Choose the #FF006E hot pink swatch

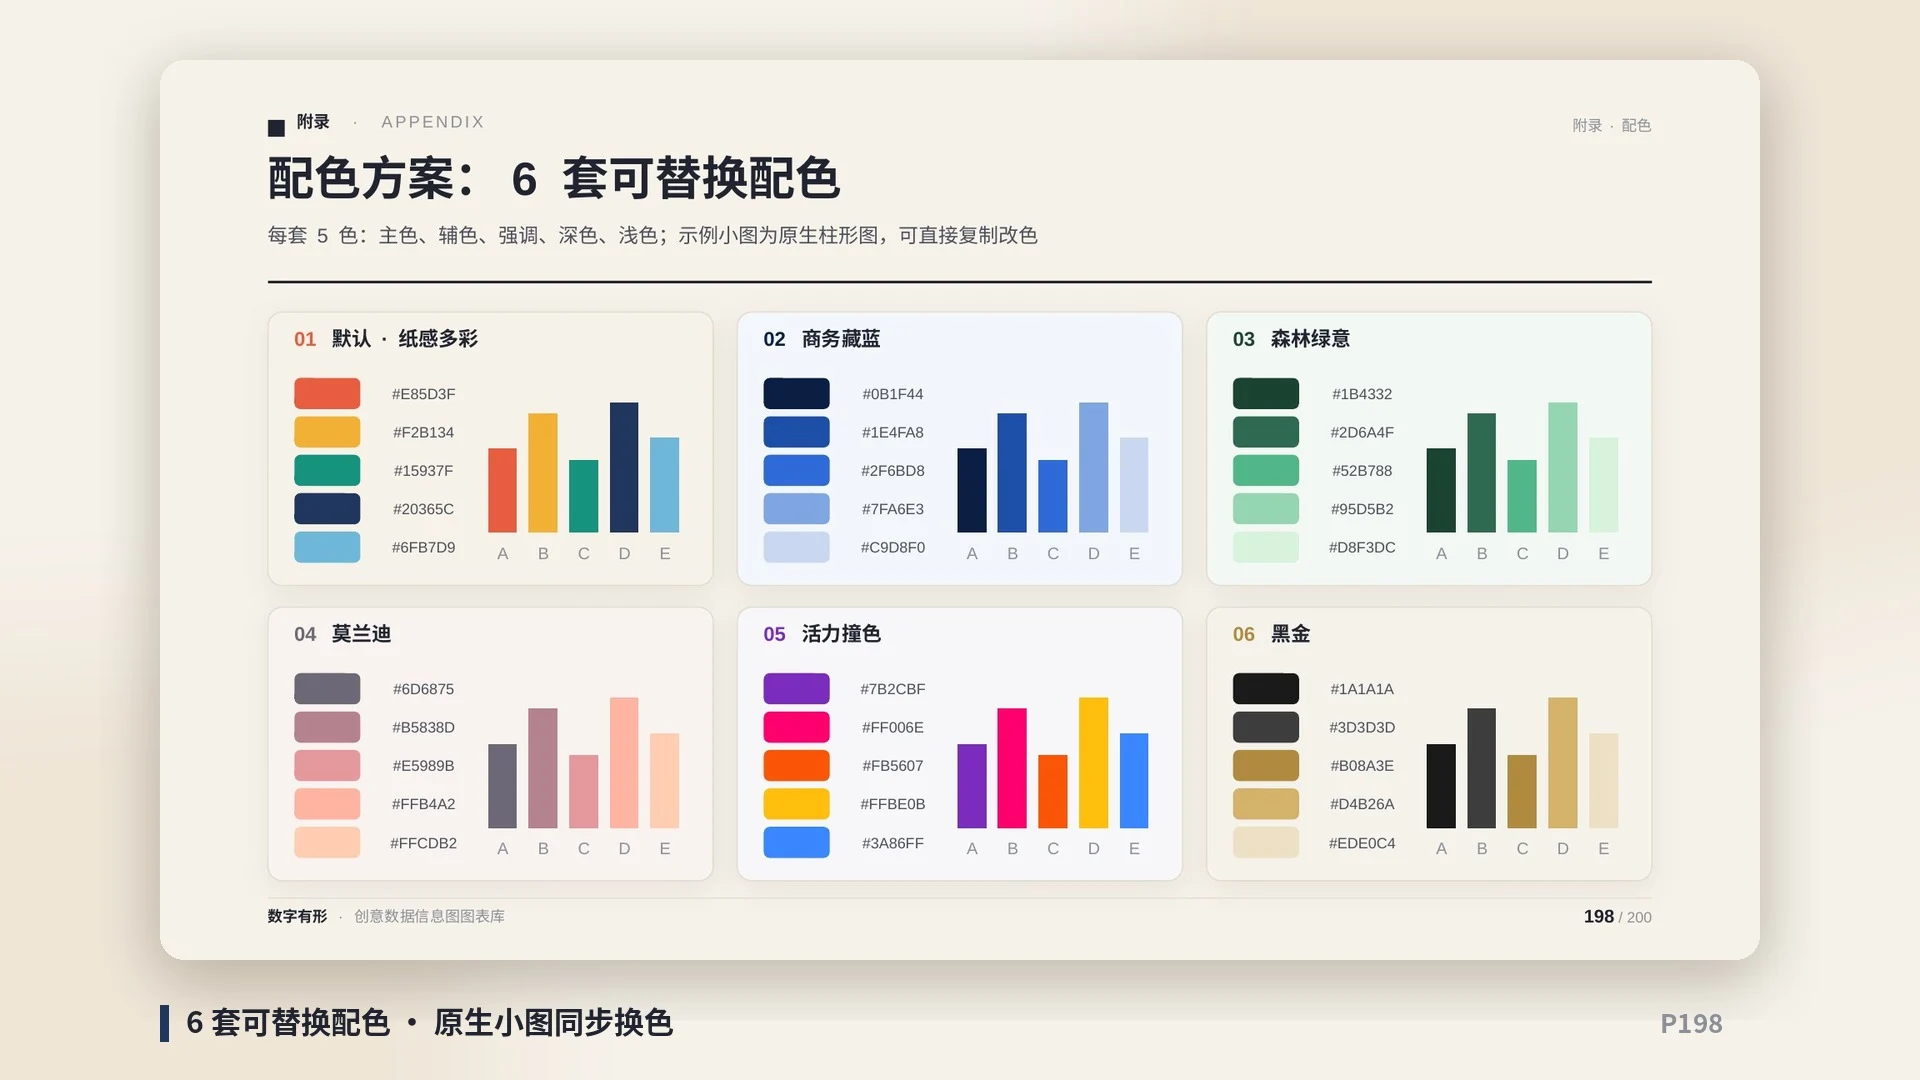[x=796, y=727]
